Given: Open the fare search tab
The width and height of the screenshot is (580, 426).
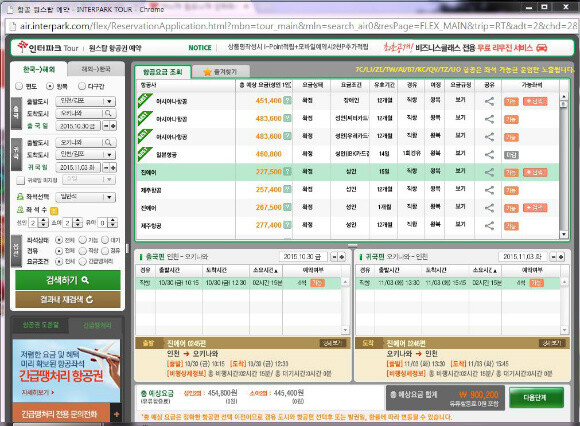Looking at the screenshot, I should click(162, 72).
